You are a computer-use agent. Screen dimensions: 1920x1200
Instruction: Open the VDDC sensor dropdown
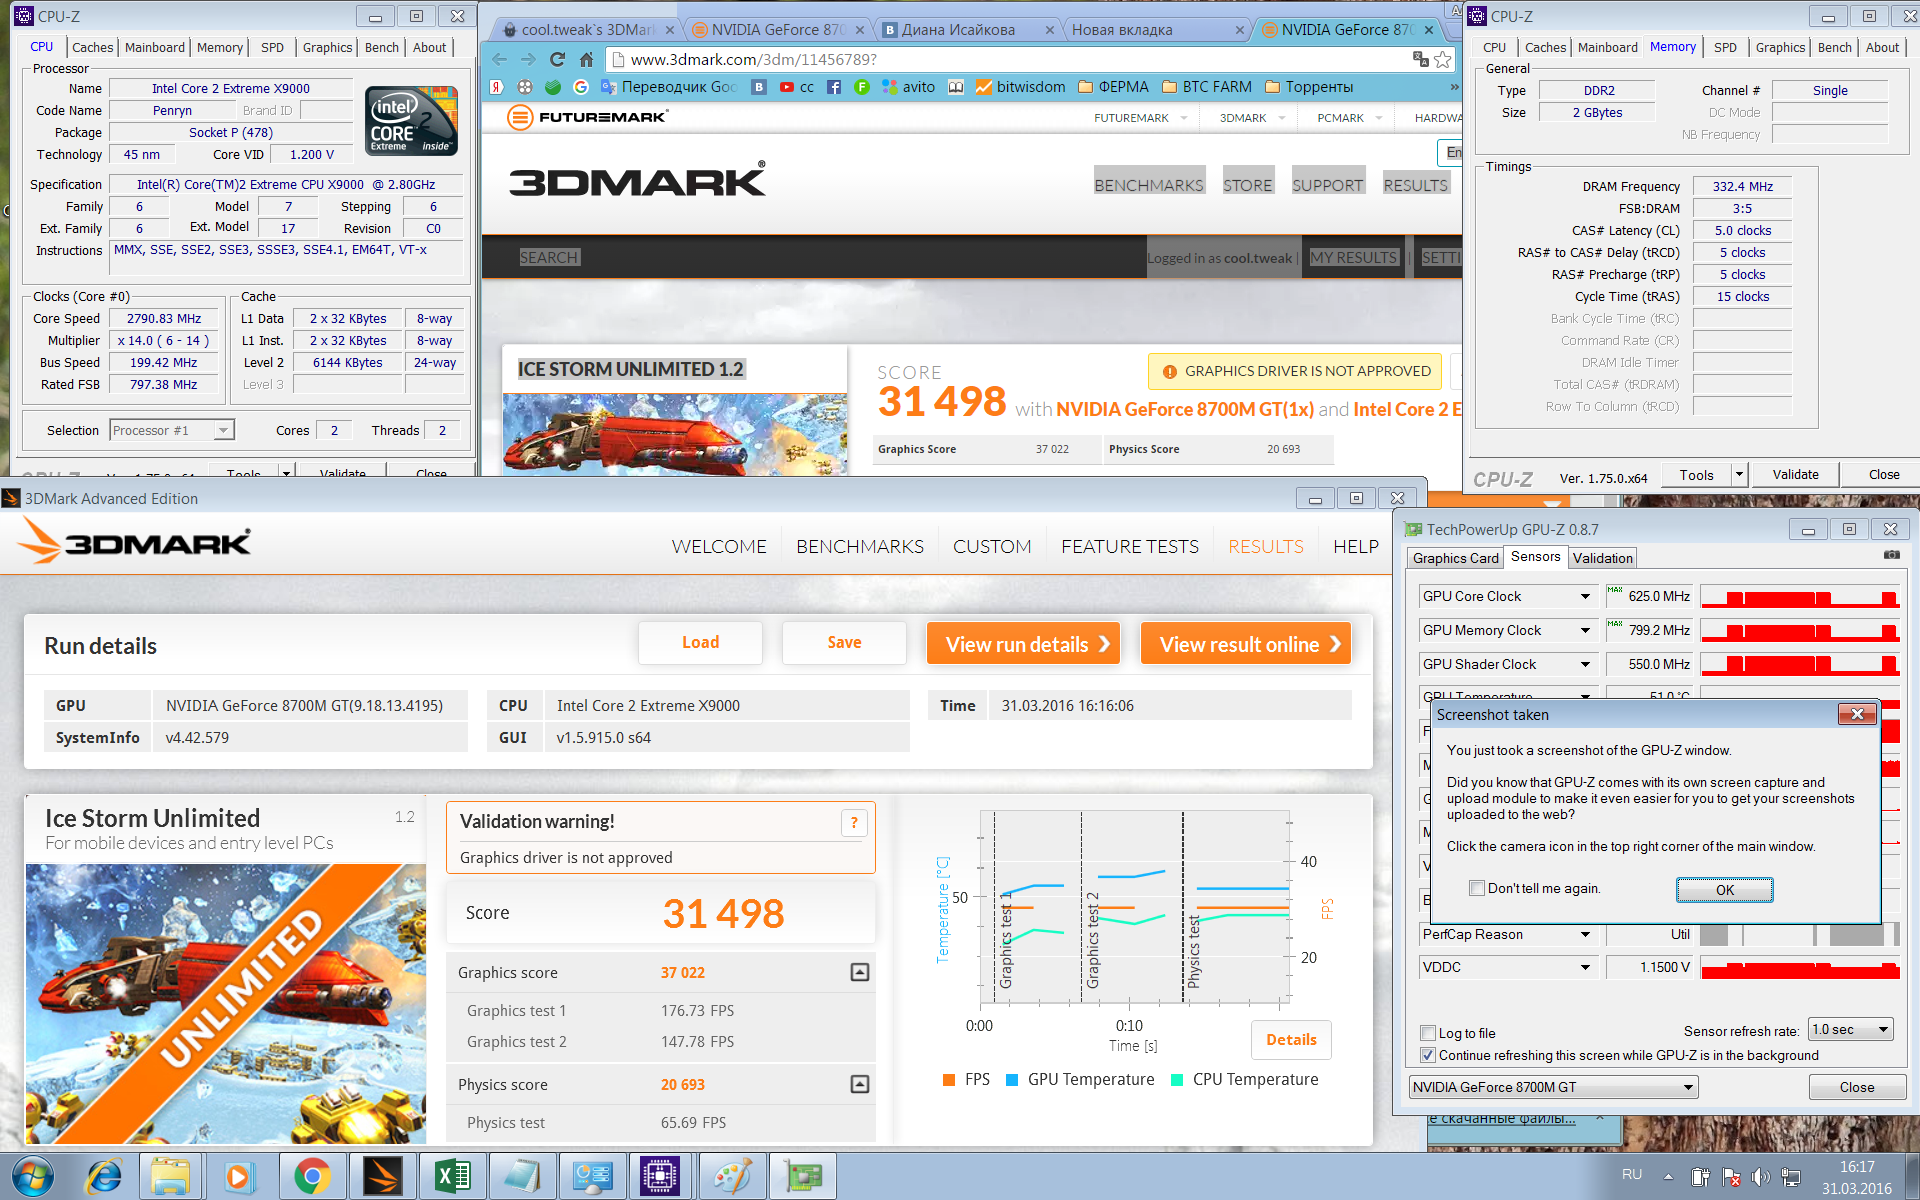1585,967
